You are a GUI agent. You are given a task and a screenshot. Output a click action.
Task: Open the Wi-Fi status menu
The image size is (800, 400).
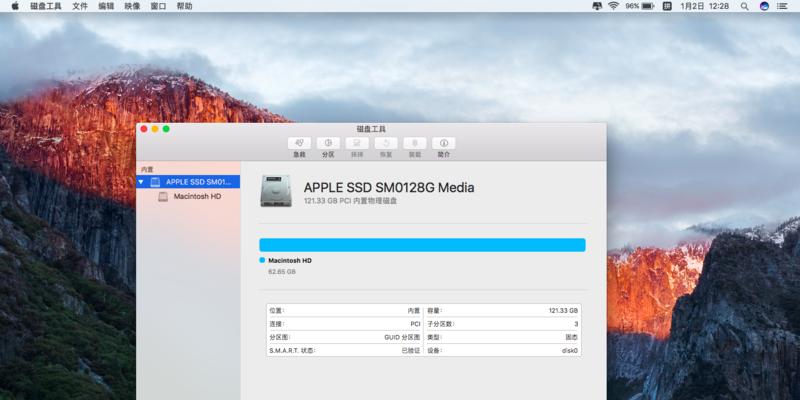tap(613, 6)
